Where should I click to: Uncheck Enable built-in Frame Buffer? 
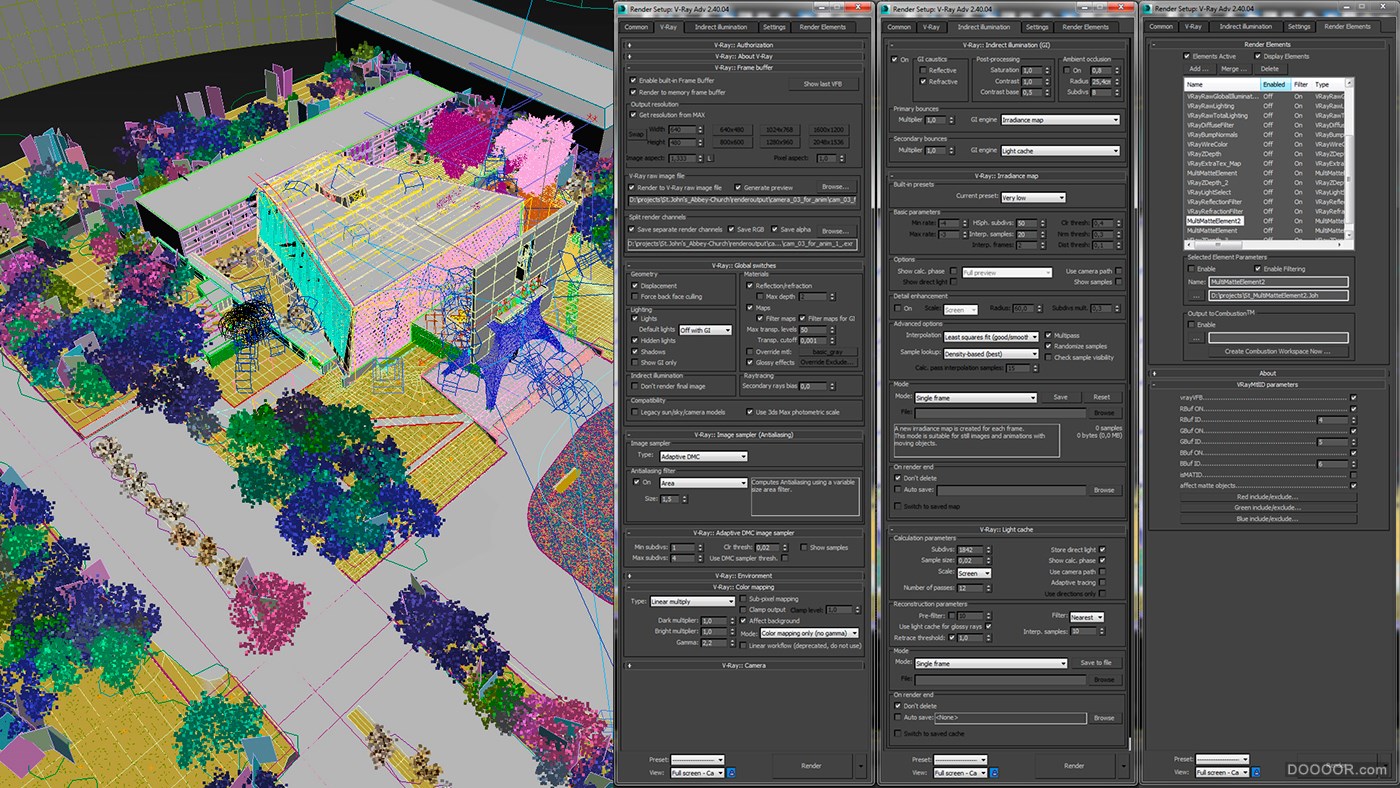pyautogui.click(x=634, y=80)
